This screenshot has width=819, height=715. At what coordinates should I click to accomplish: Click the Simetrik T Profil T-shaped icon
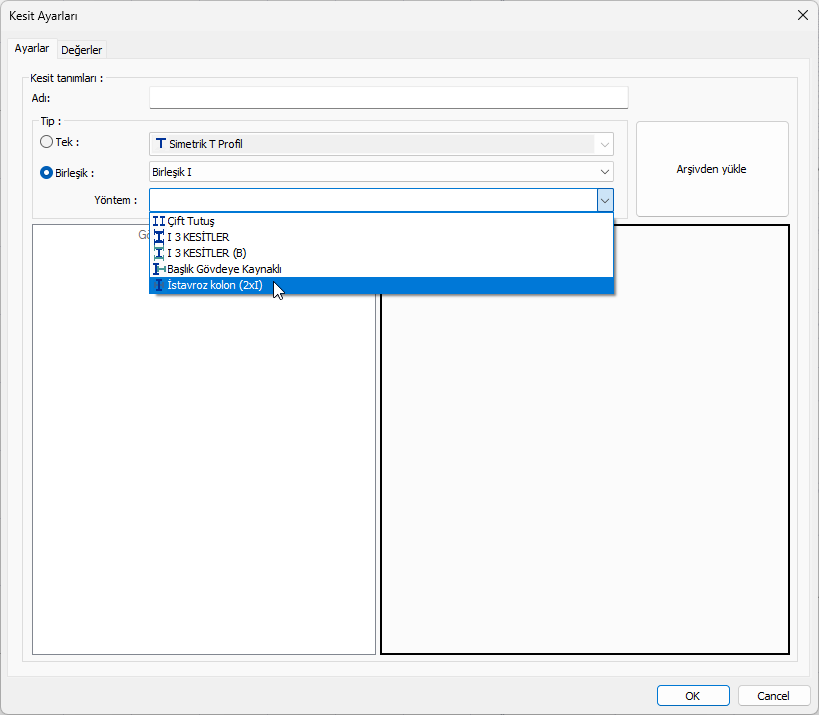[x=161, y=144]
